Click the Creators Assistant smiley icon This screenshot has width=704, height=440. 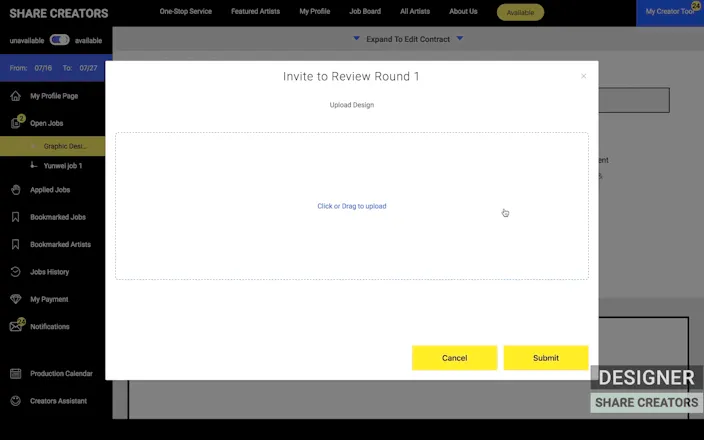15,401
